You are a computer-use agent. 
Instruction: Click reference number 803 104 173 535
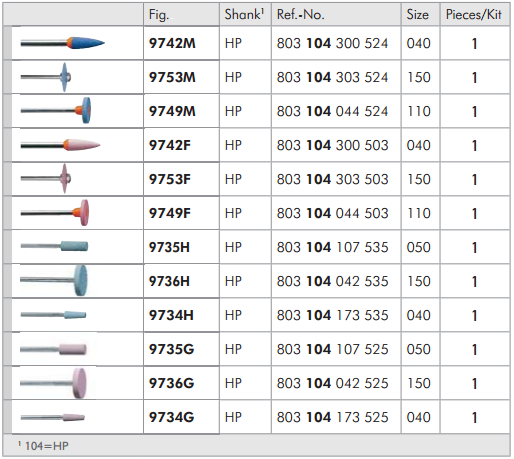[x=332, y=315]
